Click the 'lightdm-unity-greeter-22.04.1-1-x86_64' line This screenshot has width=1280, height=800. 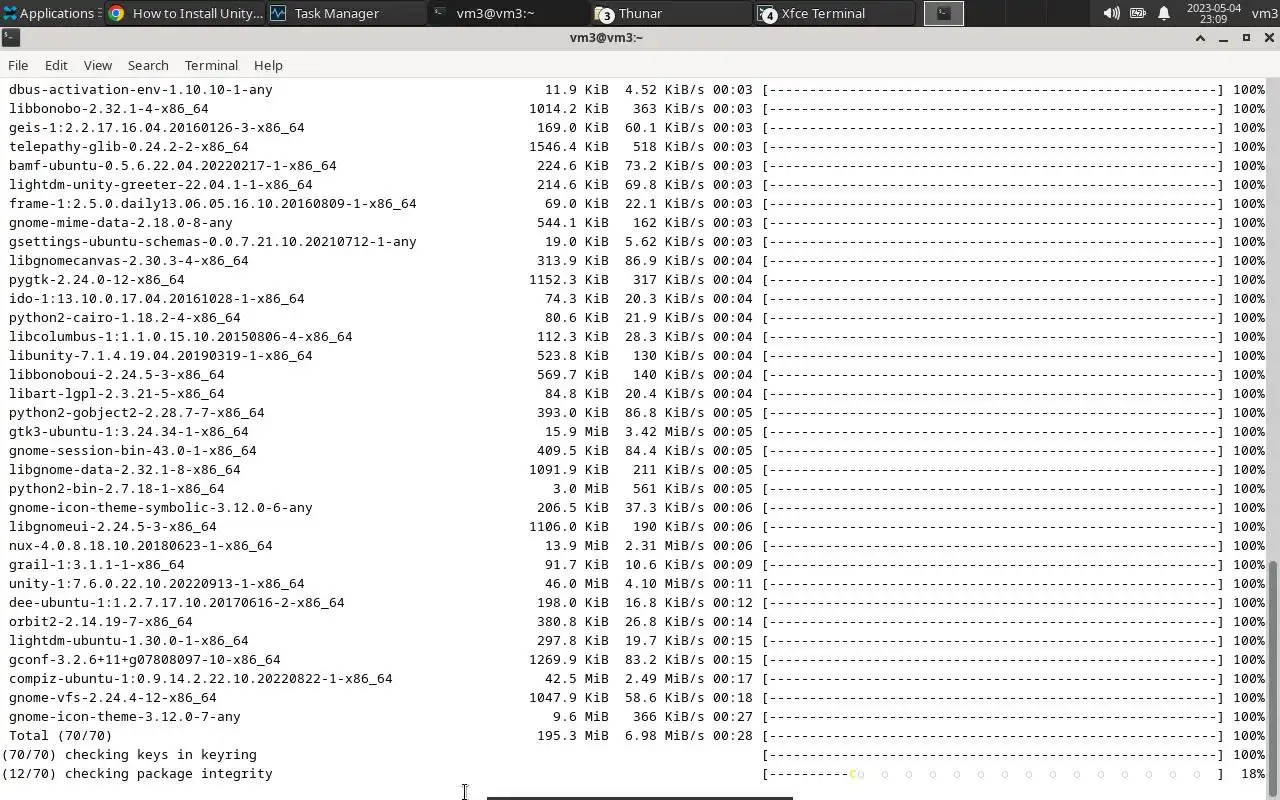pyautogui.click(x=161, y=185)
